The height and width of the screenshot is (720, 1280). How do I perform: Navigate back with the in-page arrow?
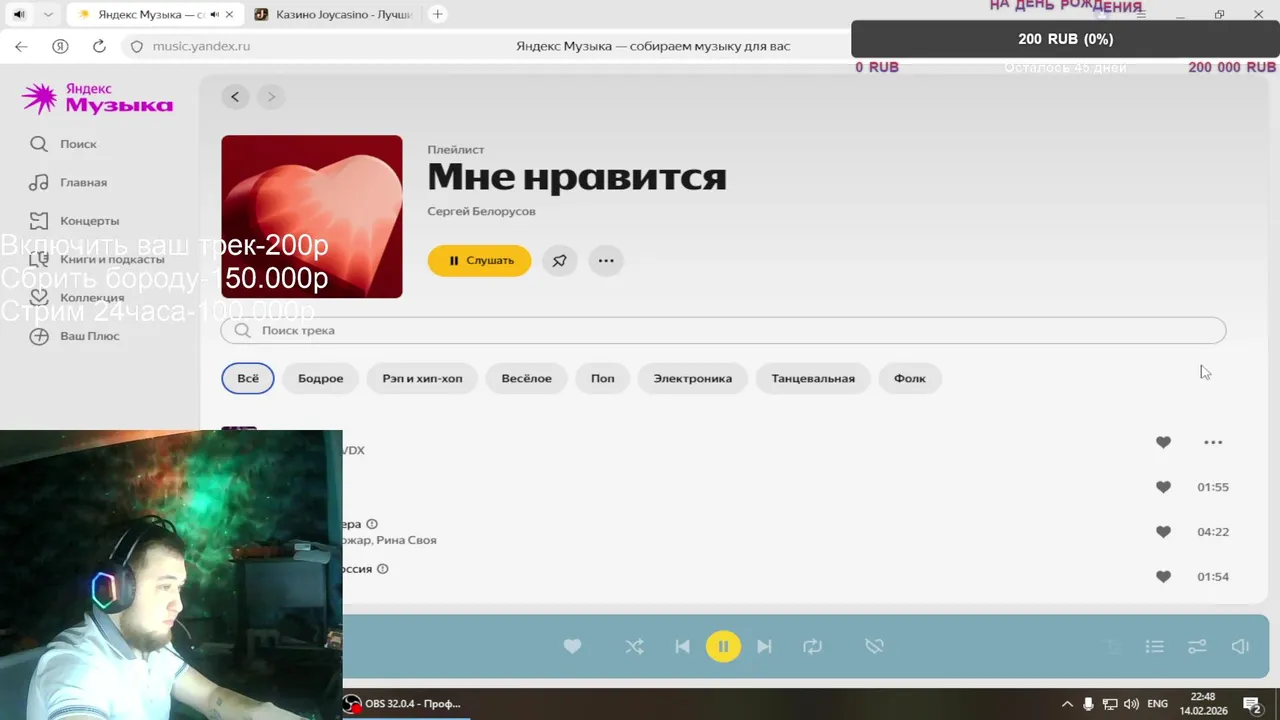point(235,97)
